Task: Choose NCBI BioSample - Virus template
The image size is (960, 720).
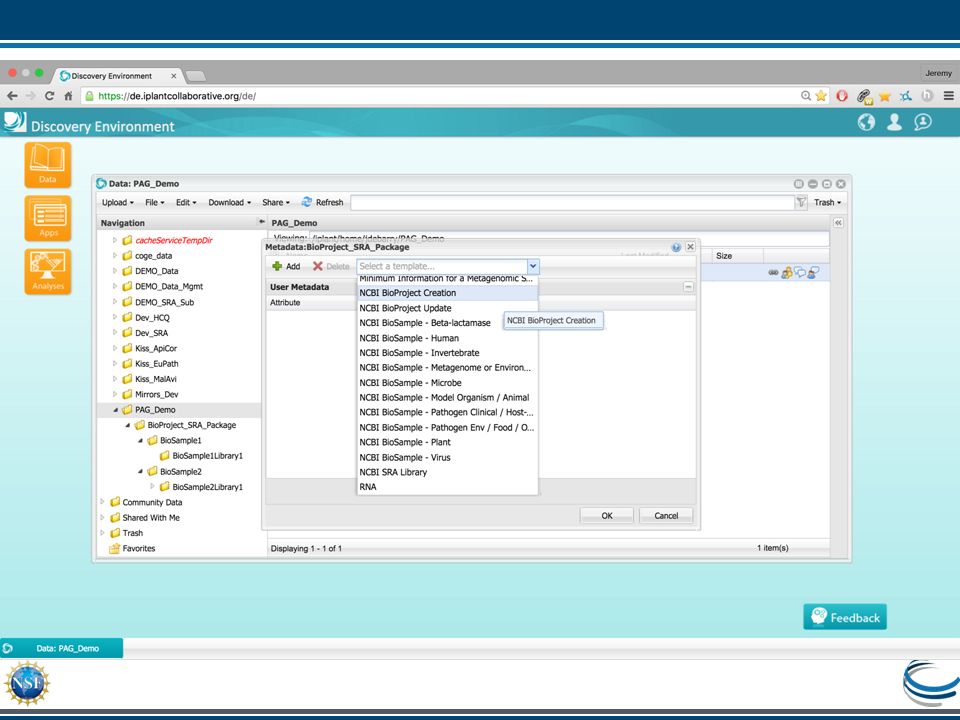Action: coord(448,457)
